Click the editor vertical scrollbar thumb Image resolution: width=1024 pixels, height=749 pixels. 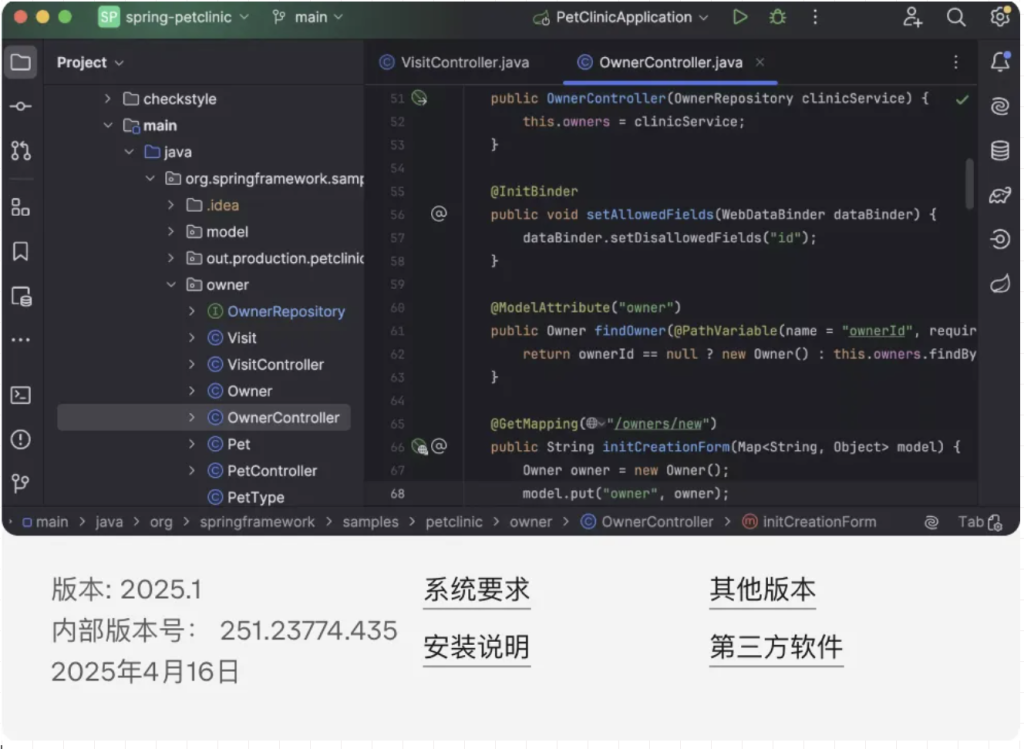click(969, 184)
